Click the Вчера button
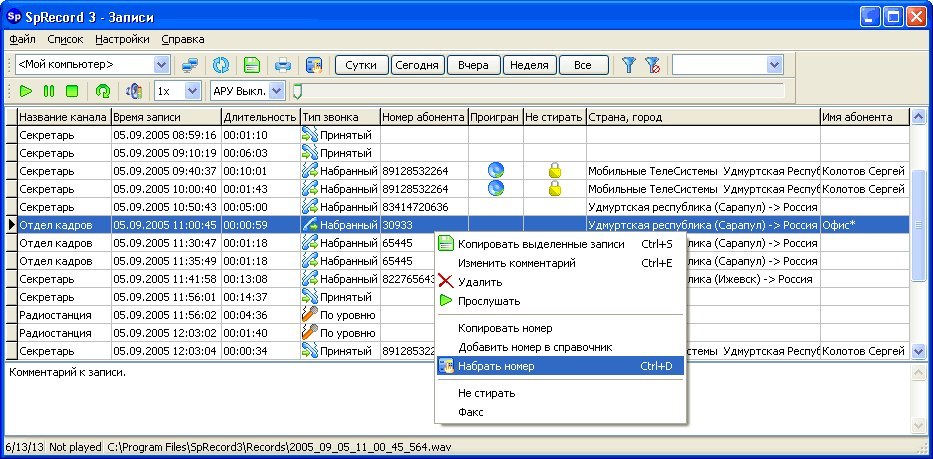 474,65
